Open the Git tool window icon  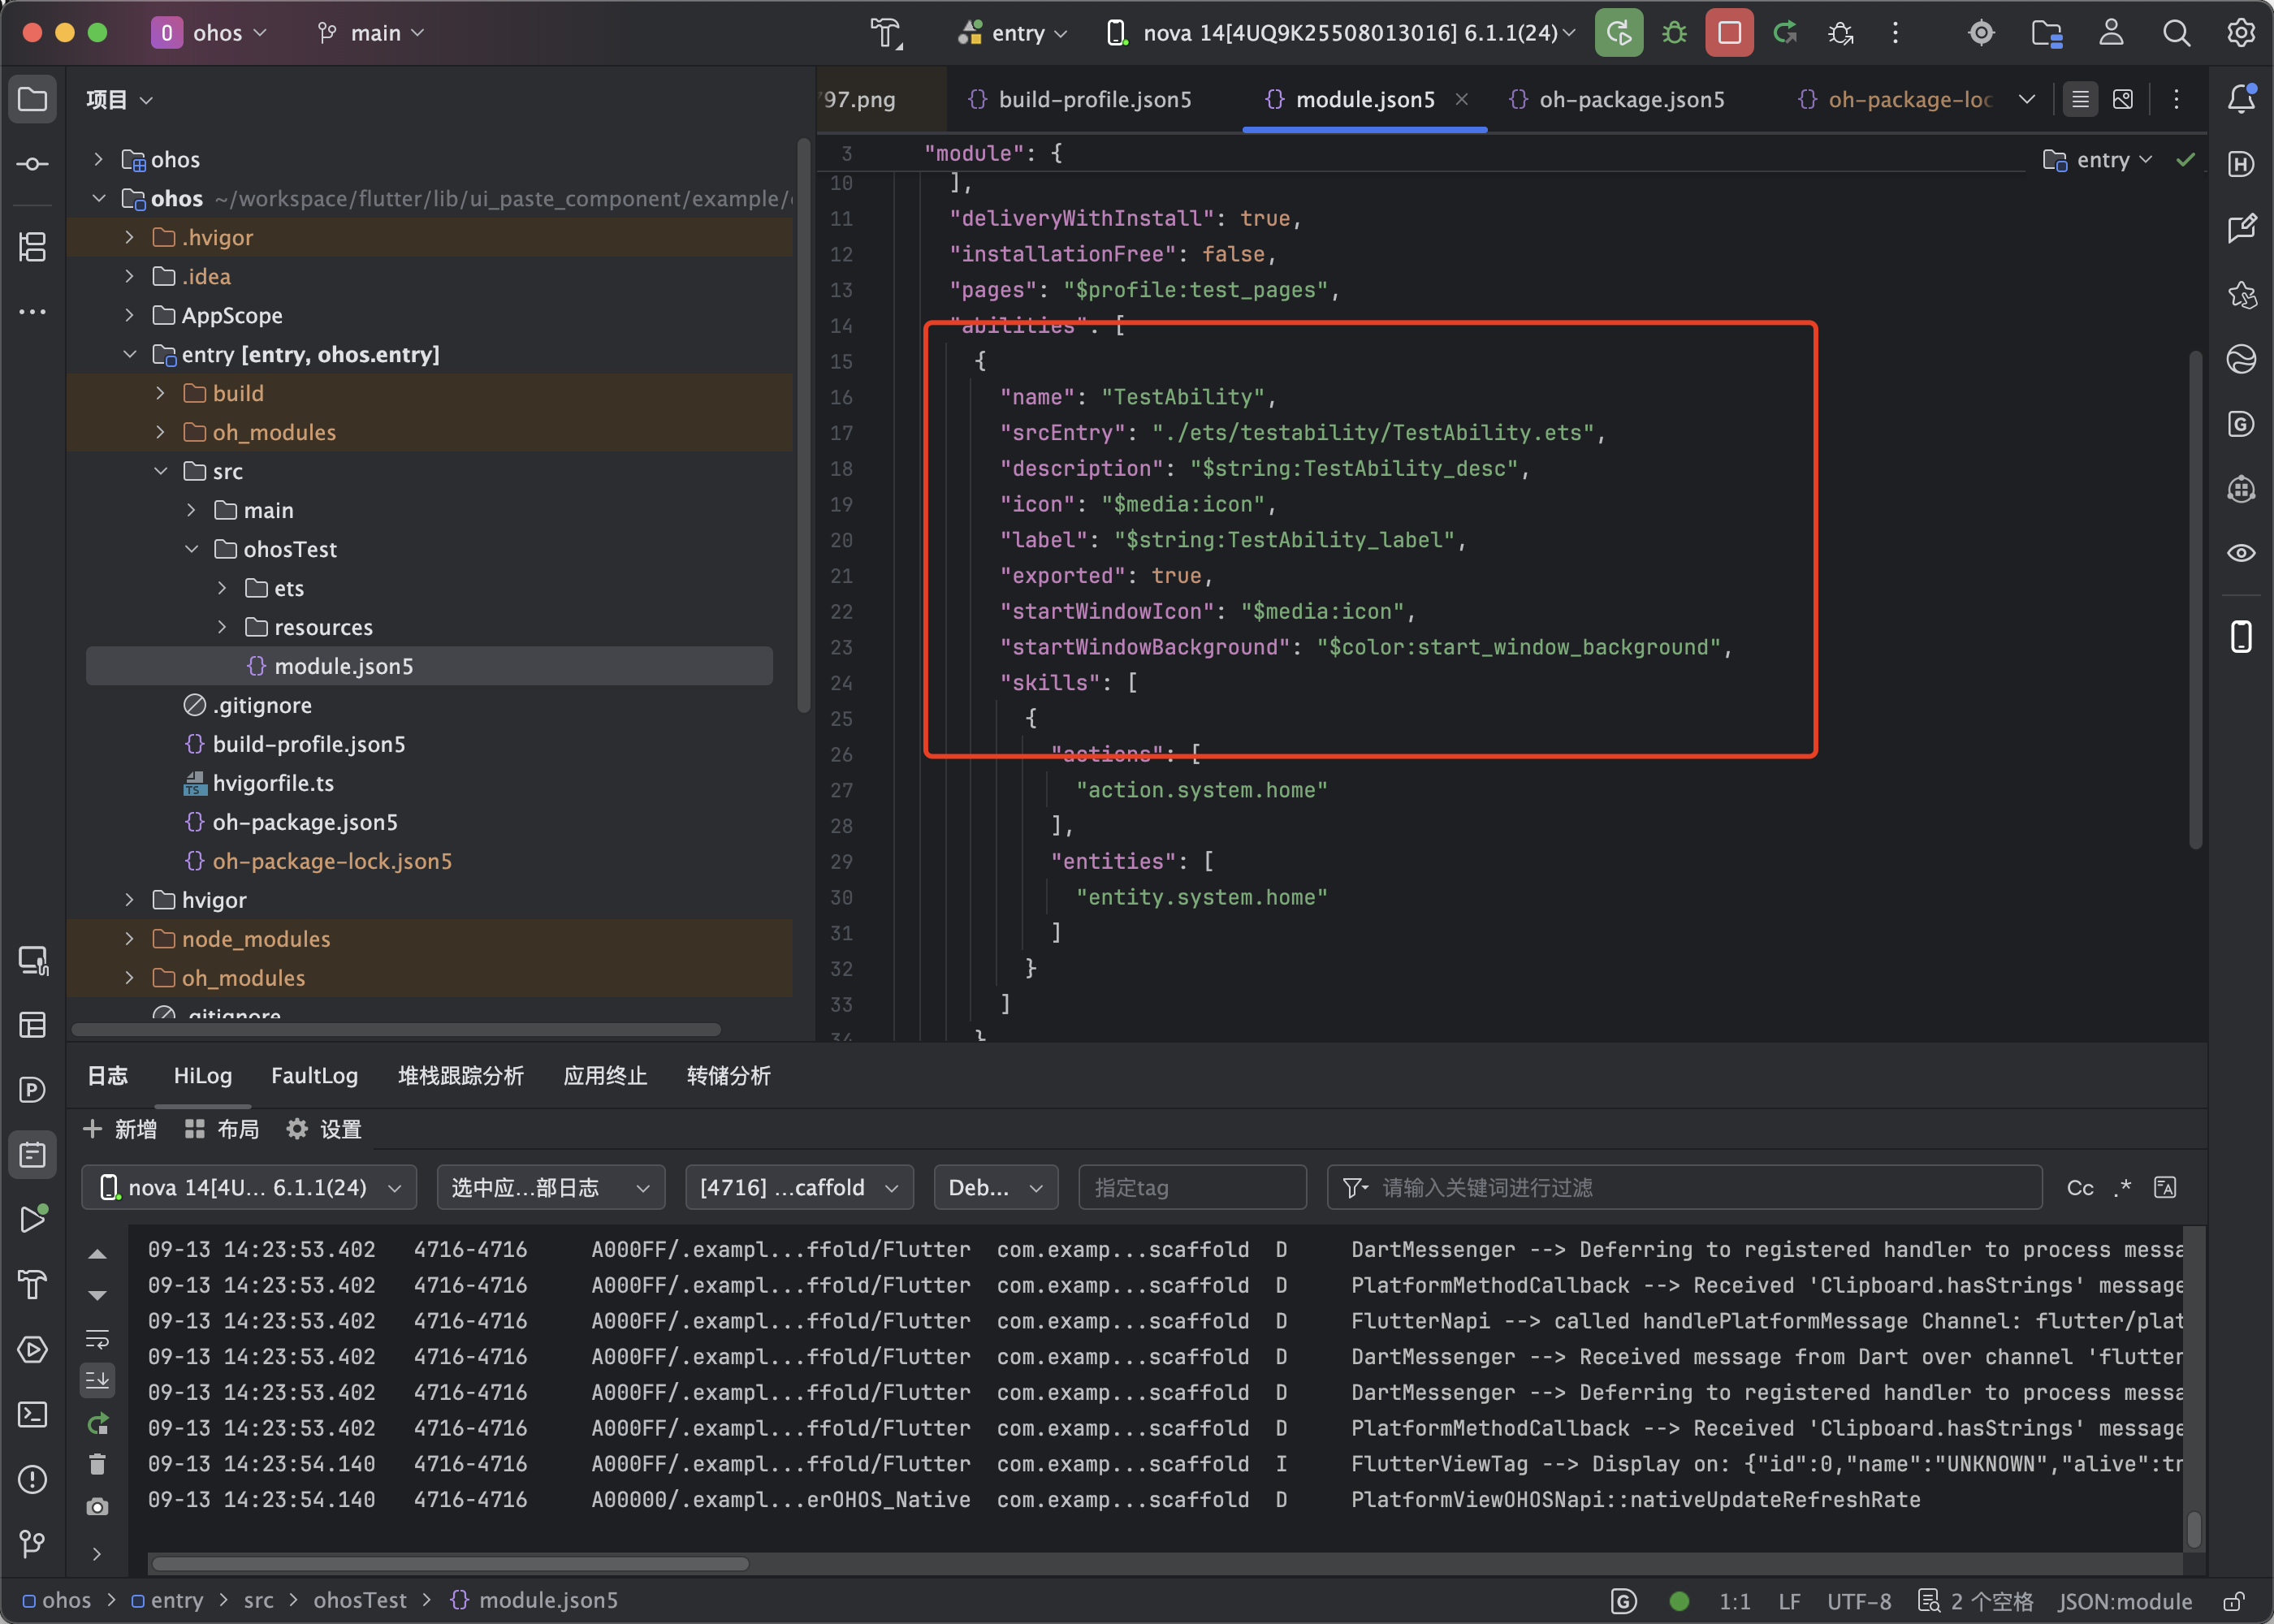(33, 1544)
